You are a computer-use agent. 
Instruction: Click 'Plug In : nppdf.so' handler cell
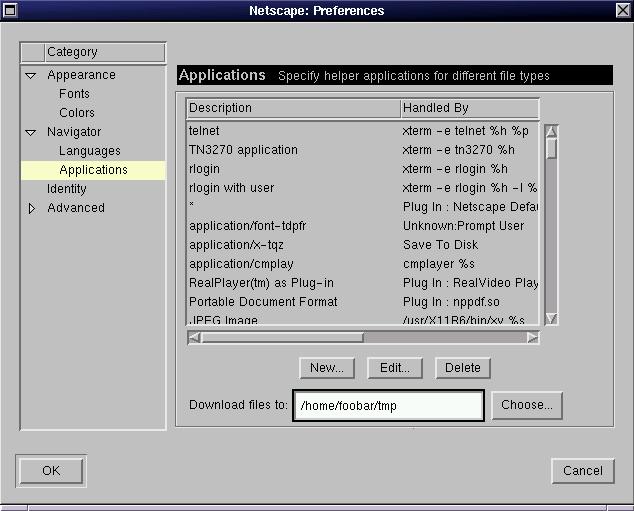click(x=451, y=302)
